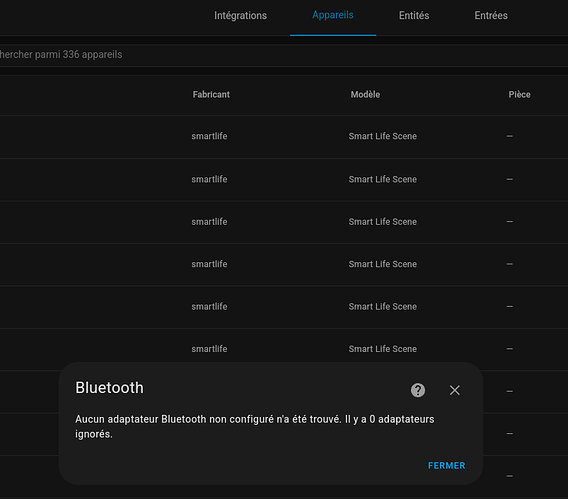Sort by the Pièce column header
568x499 pixels.
click(x=519, y=95)
